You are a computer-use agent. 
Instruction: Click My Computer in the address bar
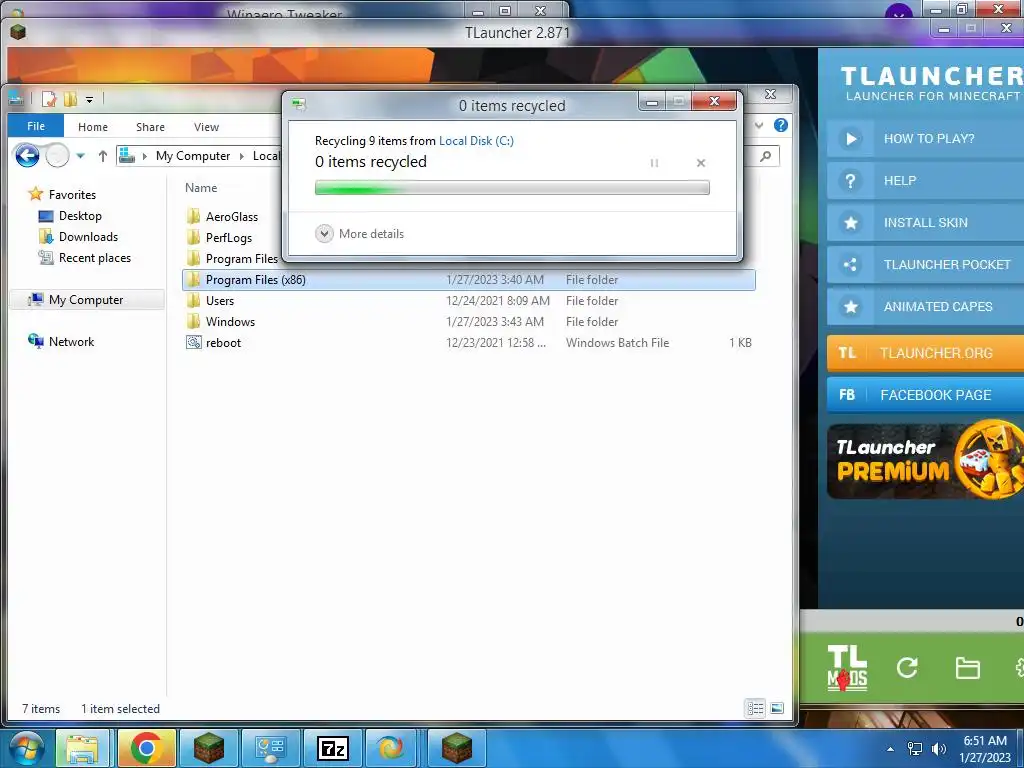pos(193,156)
